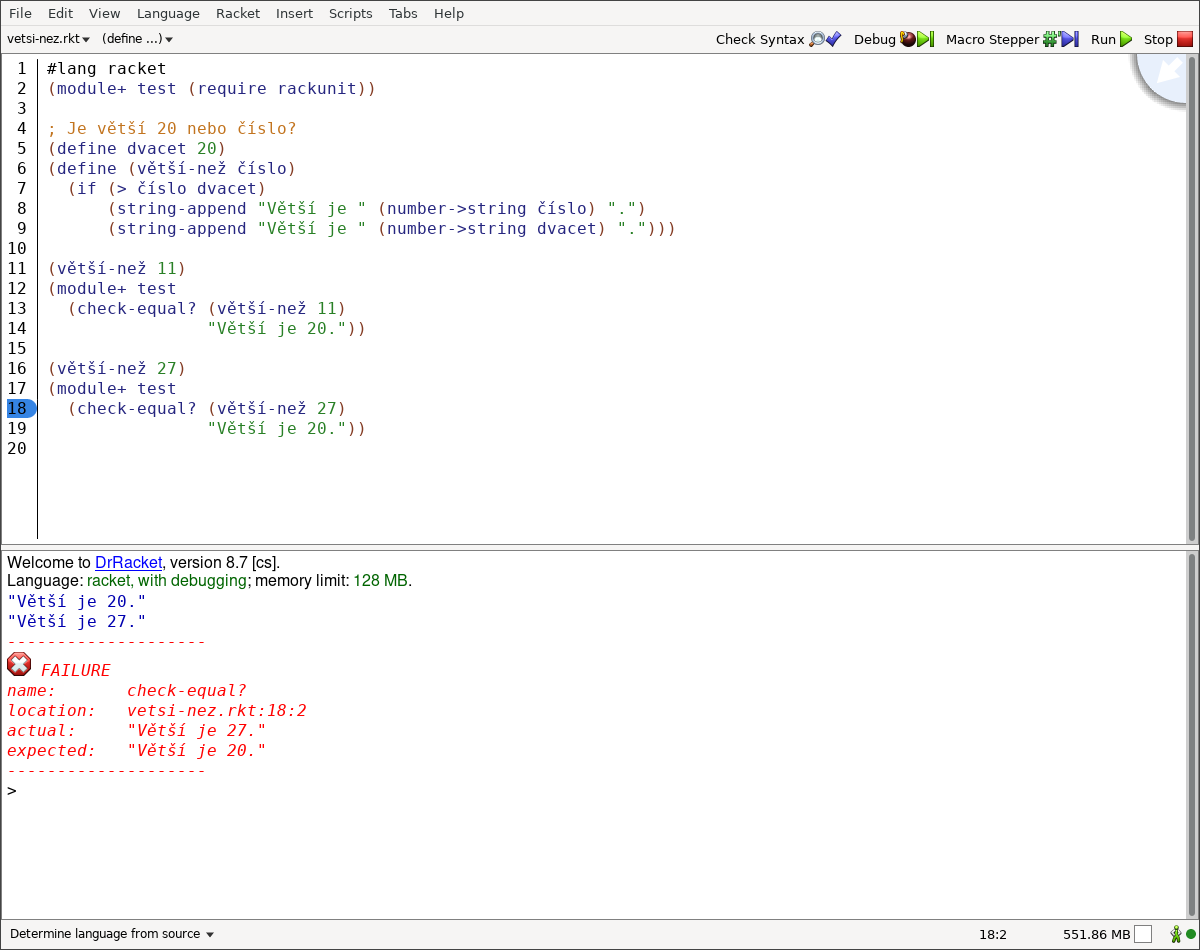Click the blue arrow corner icon in editor

(1167, 73)
